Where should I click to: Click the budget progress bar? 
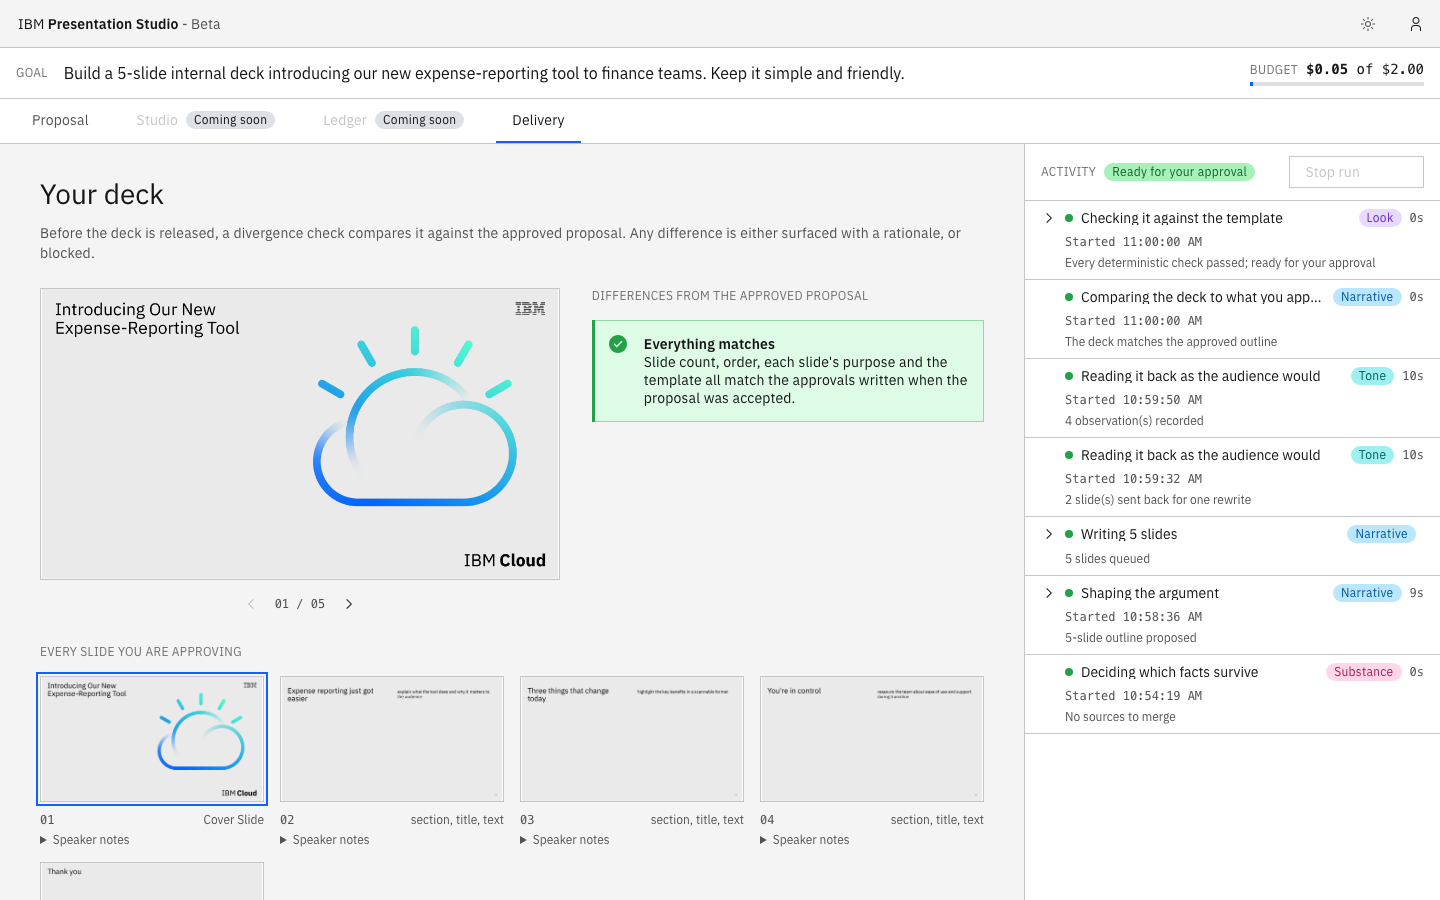(1337, 84)
